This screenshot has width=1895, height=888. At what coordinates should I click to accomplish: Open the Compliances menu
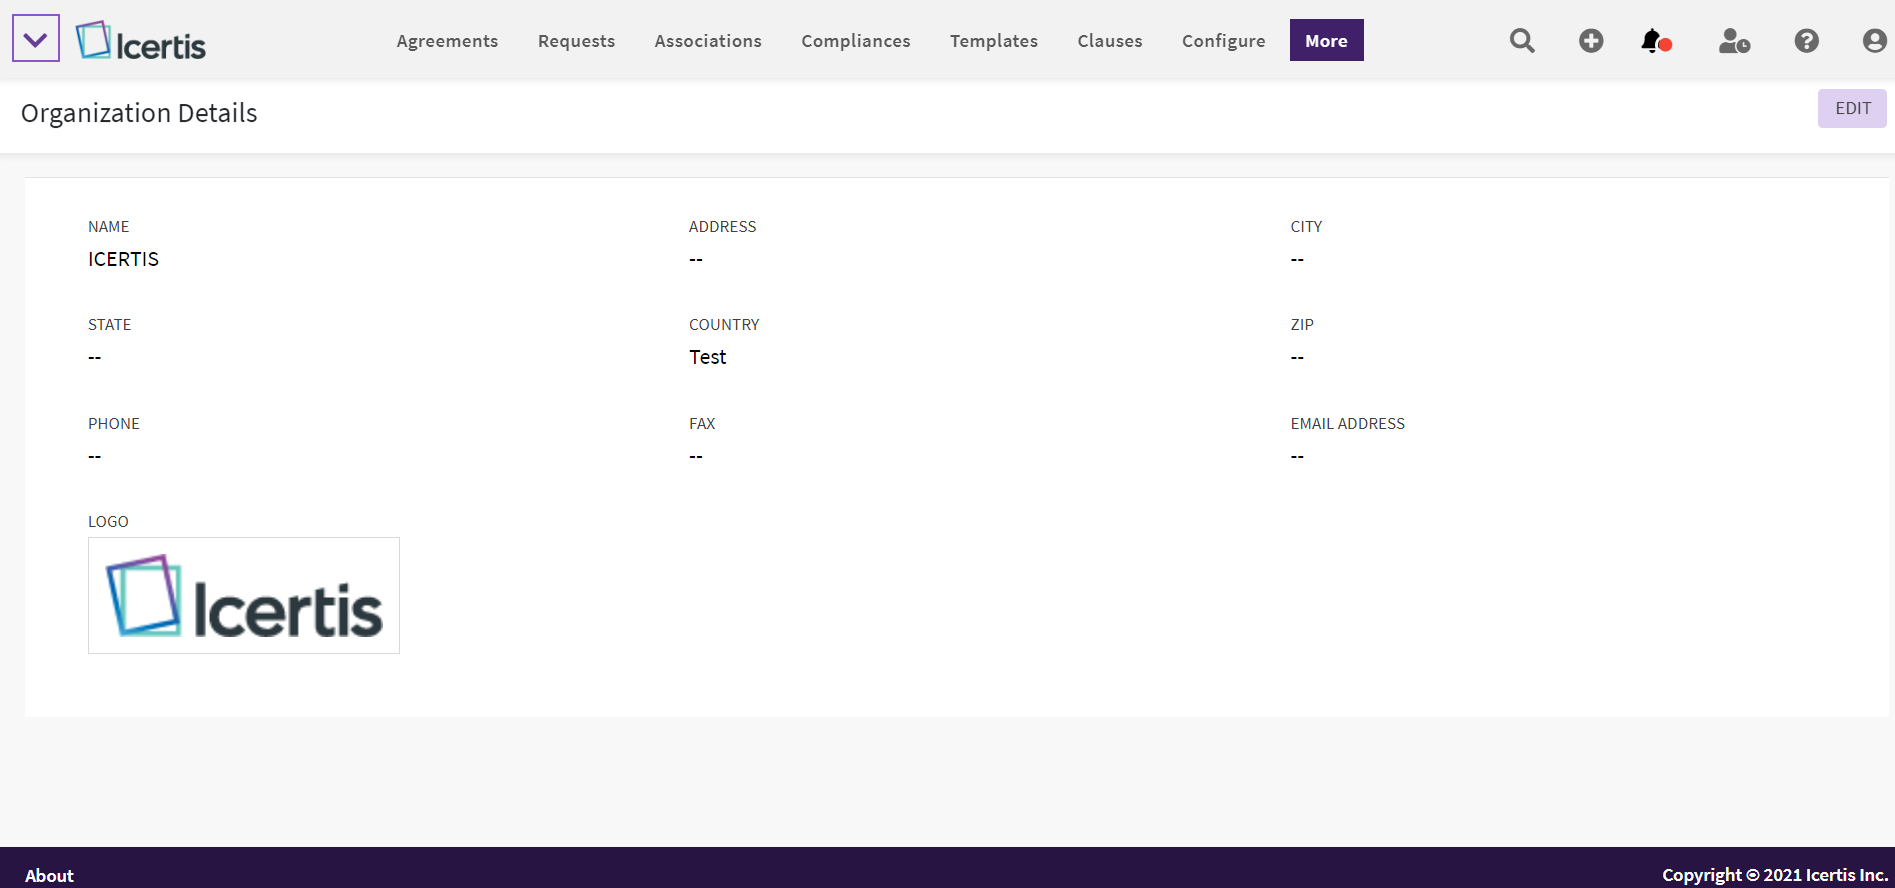click(x=855, y=41)
